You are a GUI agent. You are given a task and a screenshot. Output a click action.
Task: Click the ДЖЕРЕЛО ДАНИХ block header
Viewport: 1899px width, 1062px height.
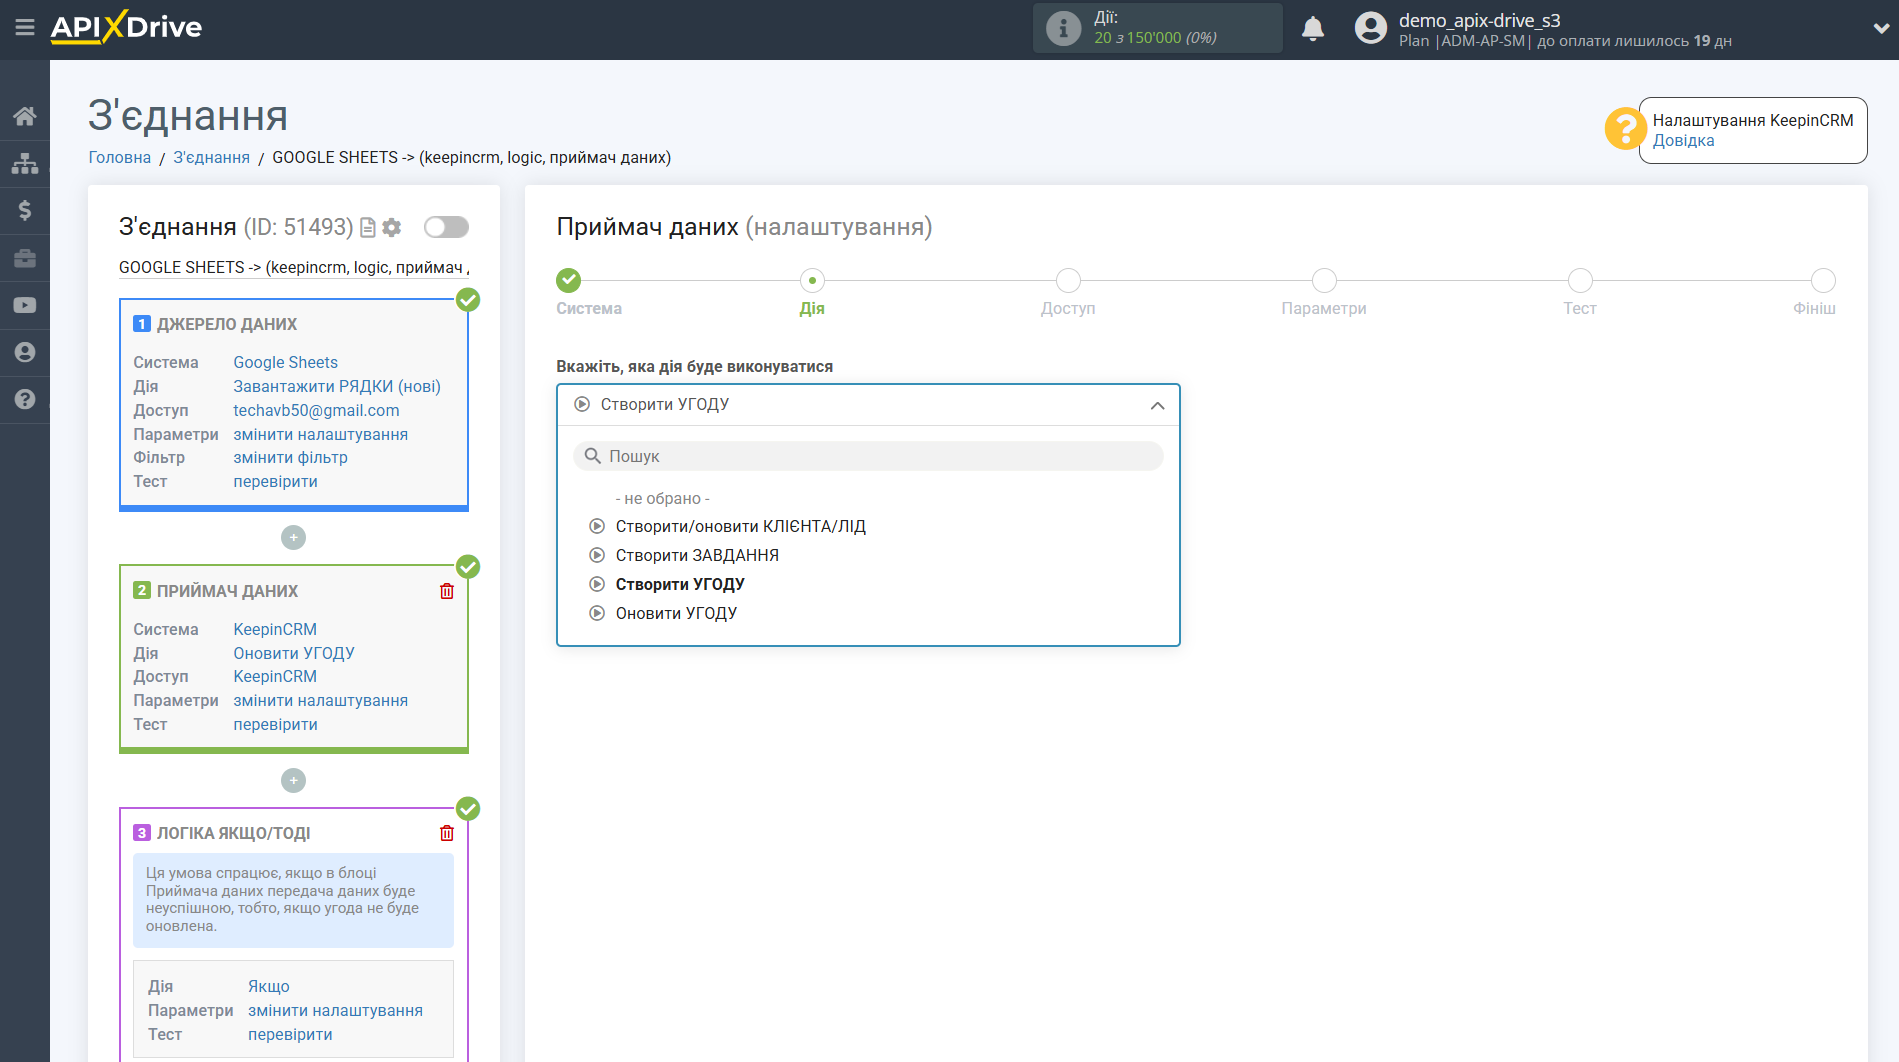coord(227,324)
